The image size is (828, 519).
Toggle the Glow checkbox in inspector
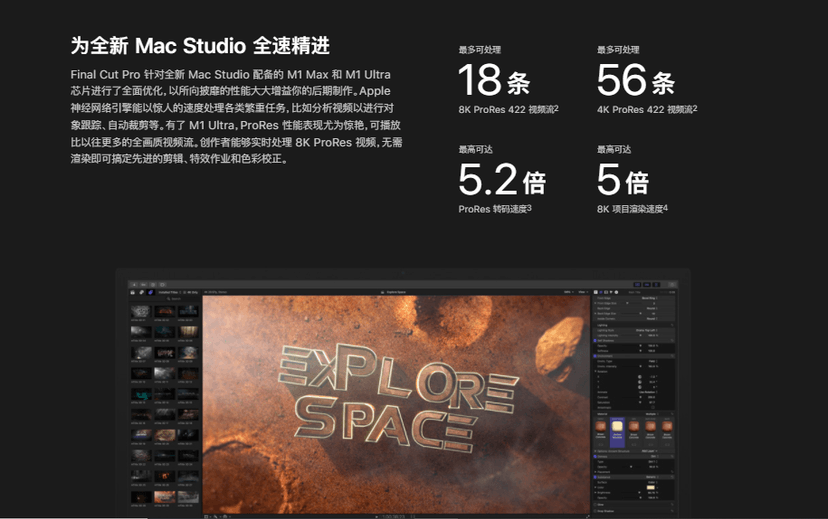[x=595, y=504]
